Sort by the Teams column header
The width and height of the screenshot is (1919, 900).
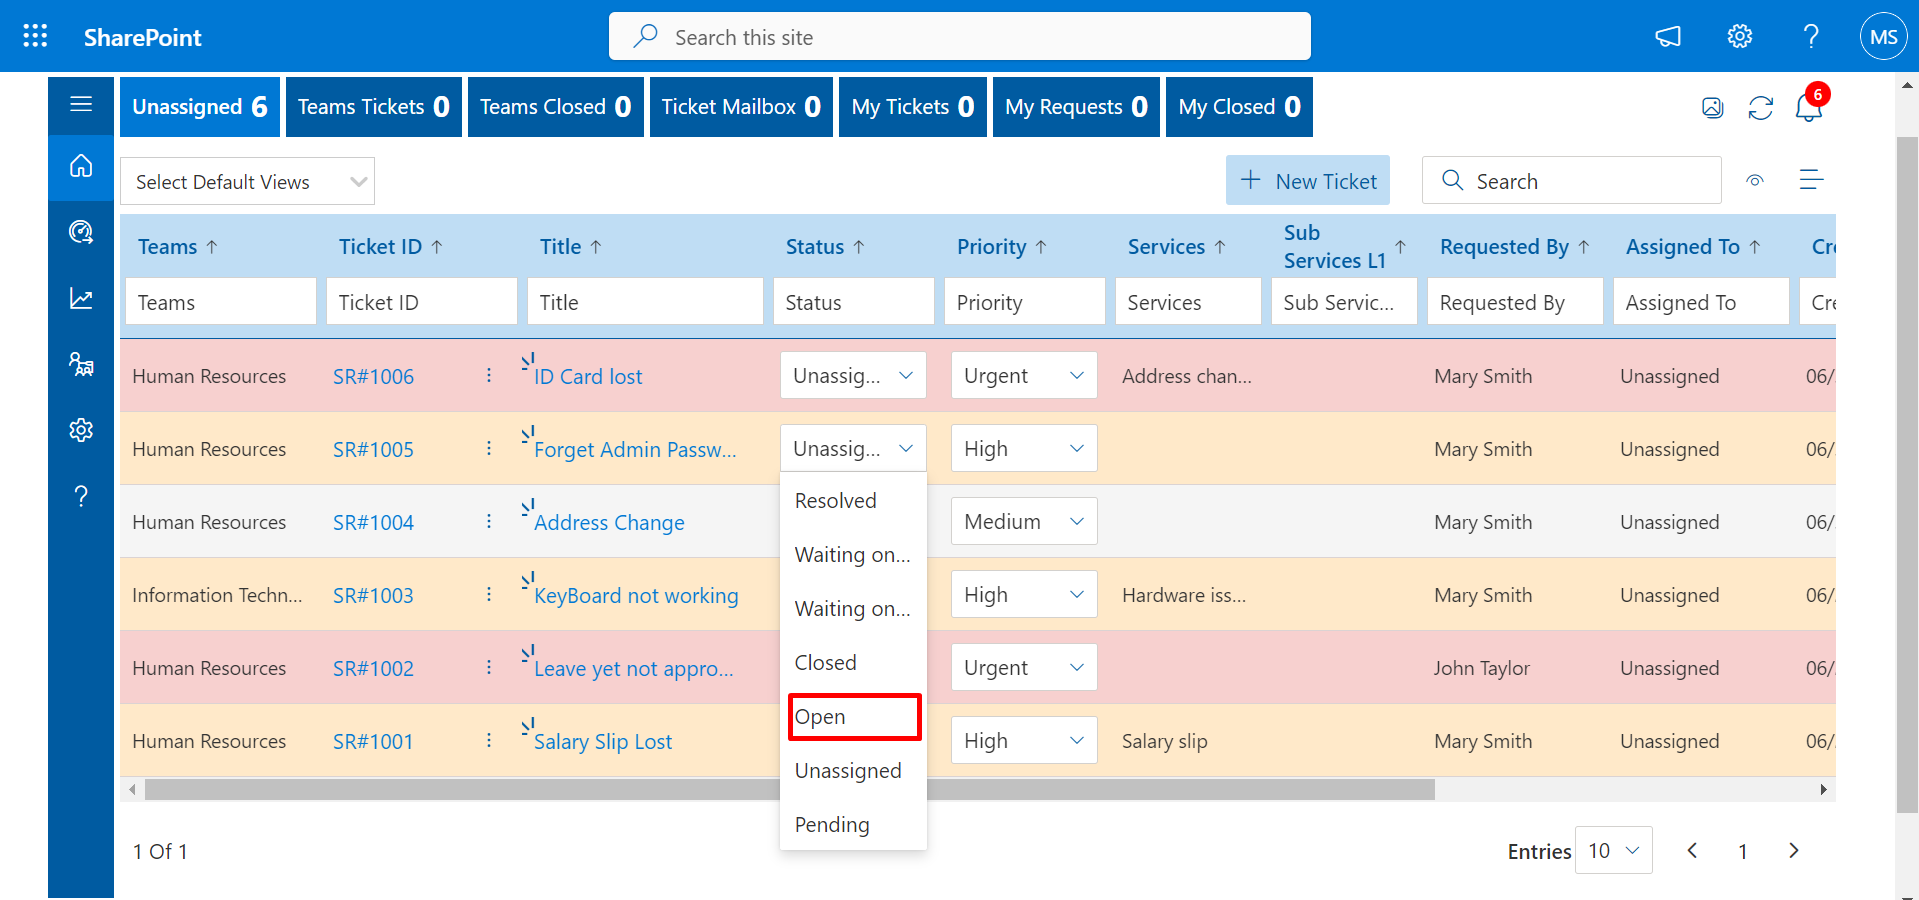[178, 247]
